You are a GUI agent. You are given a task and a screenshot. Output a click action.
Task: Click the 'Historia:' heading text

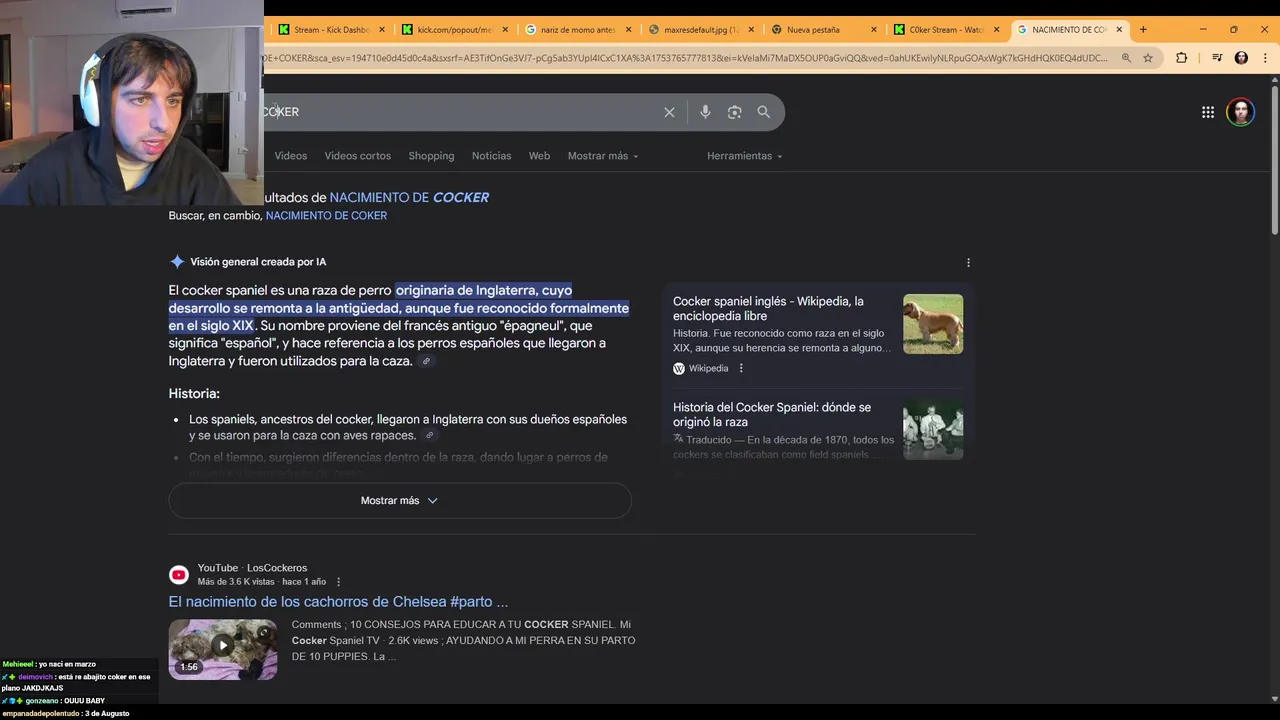[194, 394]
